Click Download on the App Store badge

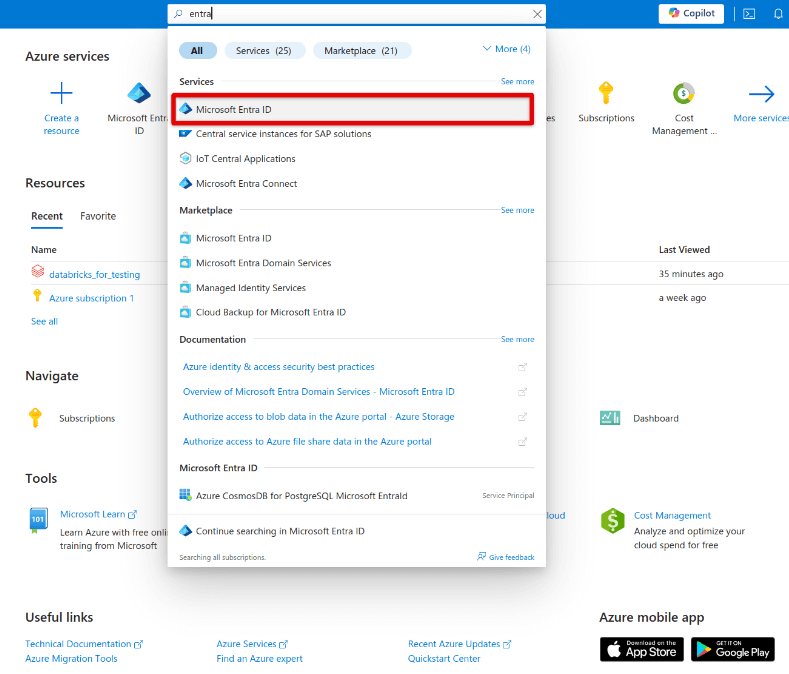[x=642, y=649]
